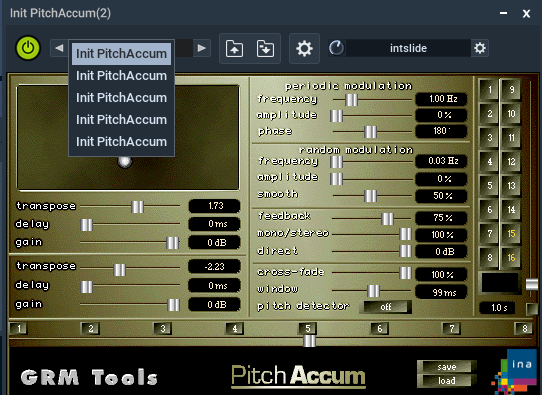Click the cross-fade slider handle
This screenshot has height=395, width=542.
(x=405, y=273)
